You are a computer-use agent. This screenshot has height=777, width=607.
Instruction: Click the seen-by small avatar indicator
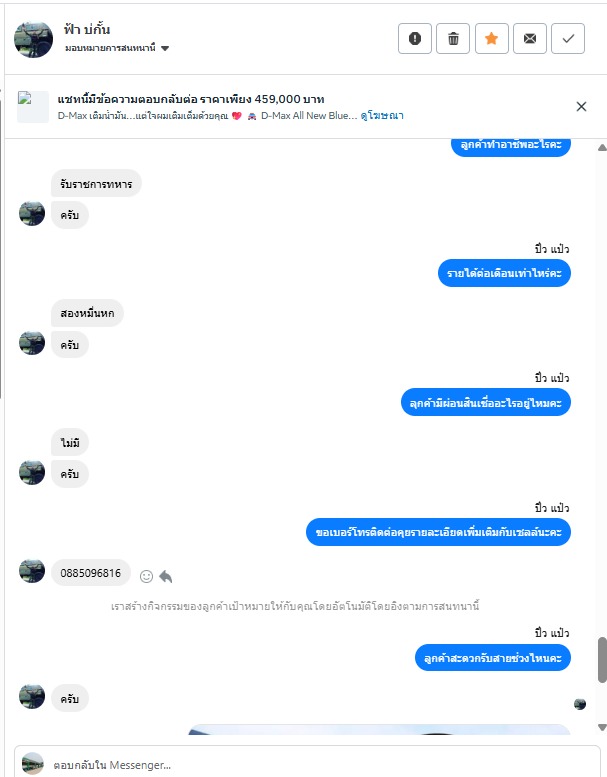(580, 704)
